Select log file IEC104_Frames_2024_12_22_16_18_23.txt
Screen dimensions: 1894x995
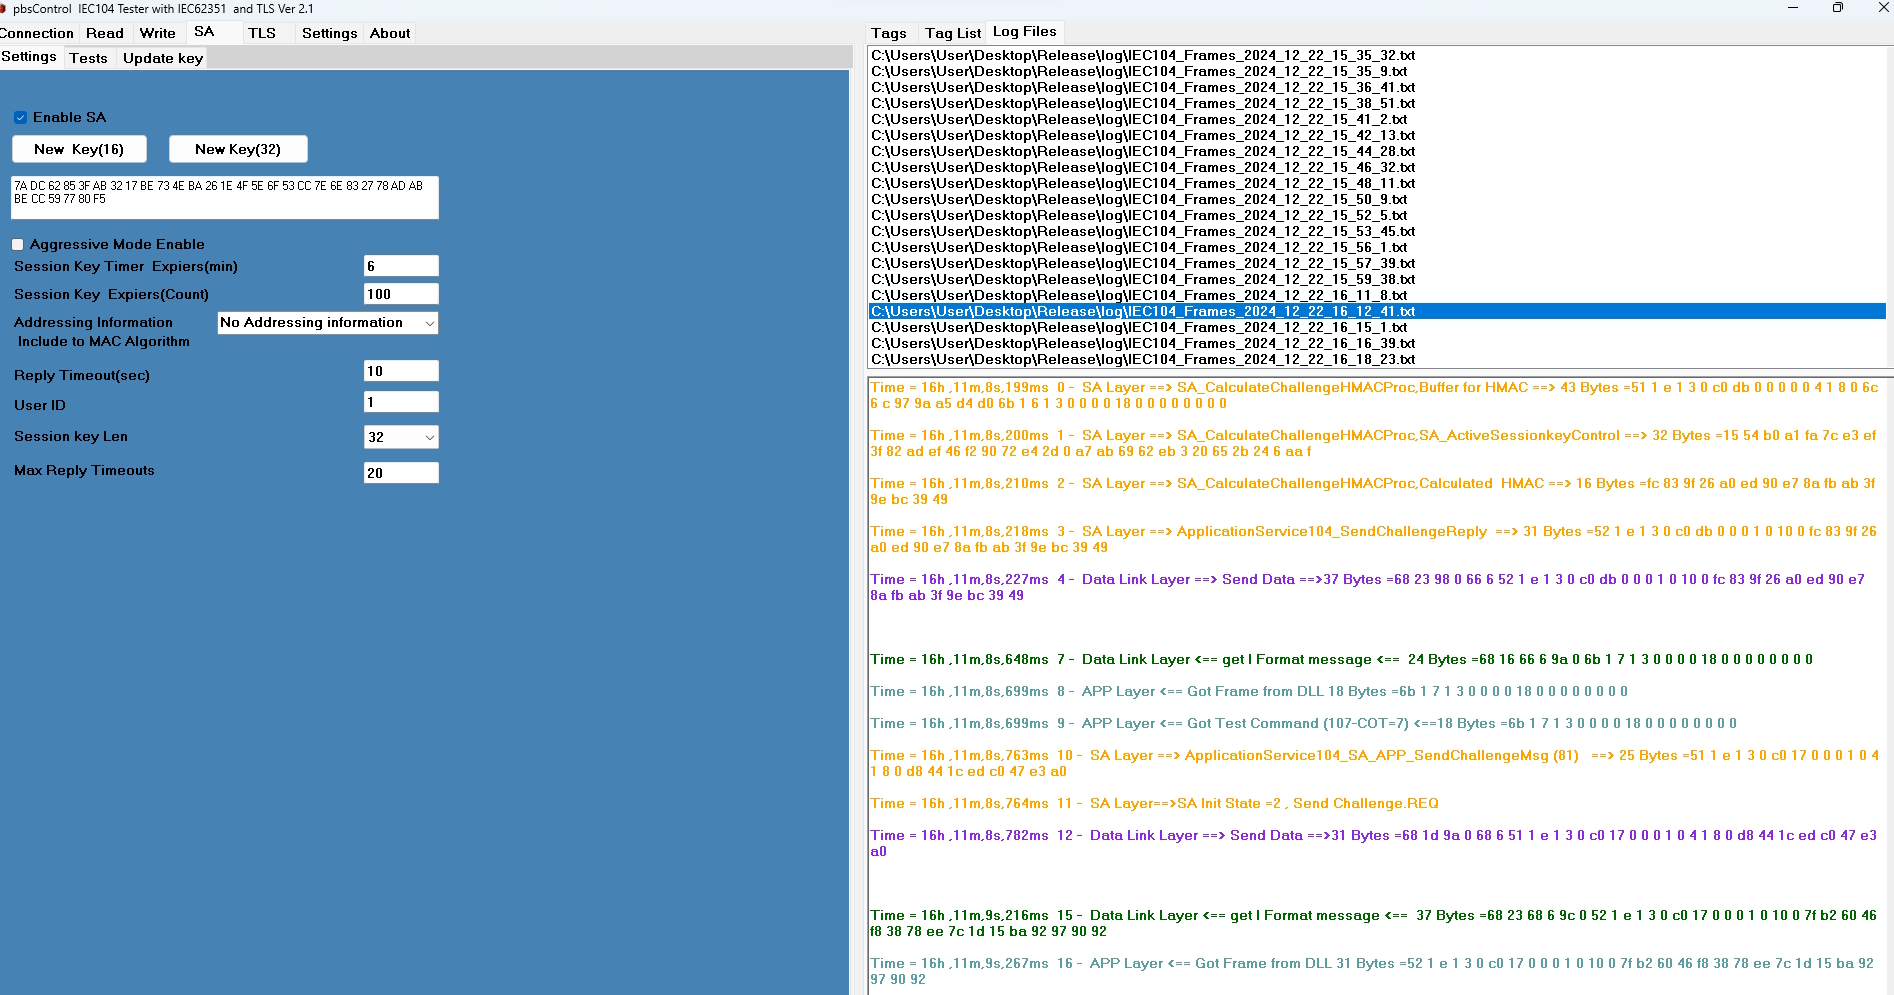[1142, 358]
